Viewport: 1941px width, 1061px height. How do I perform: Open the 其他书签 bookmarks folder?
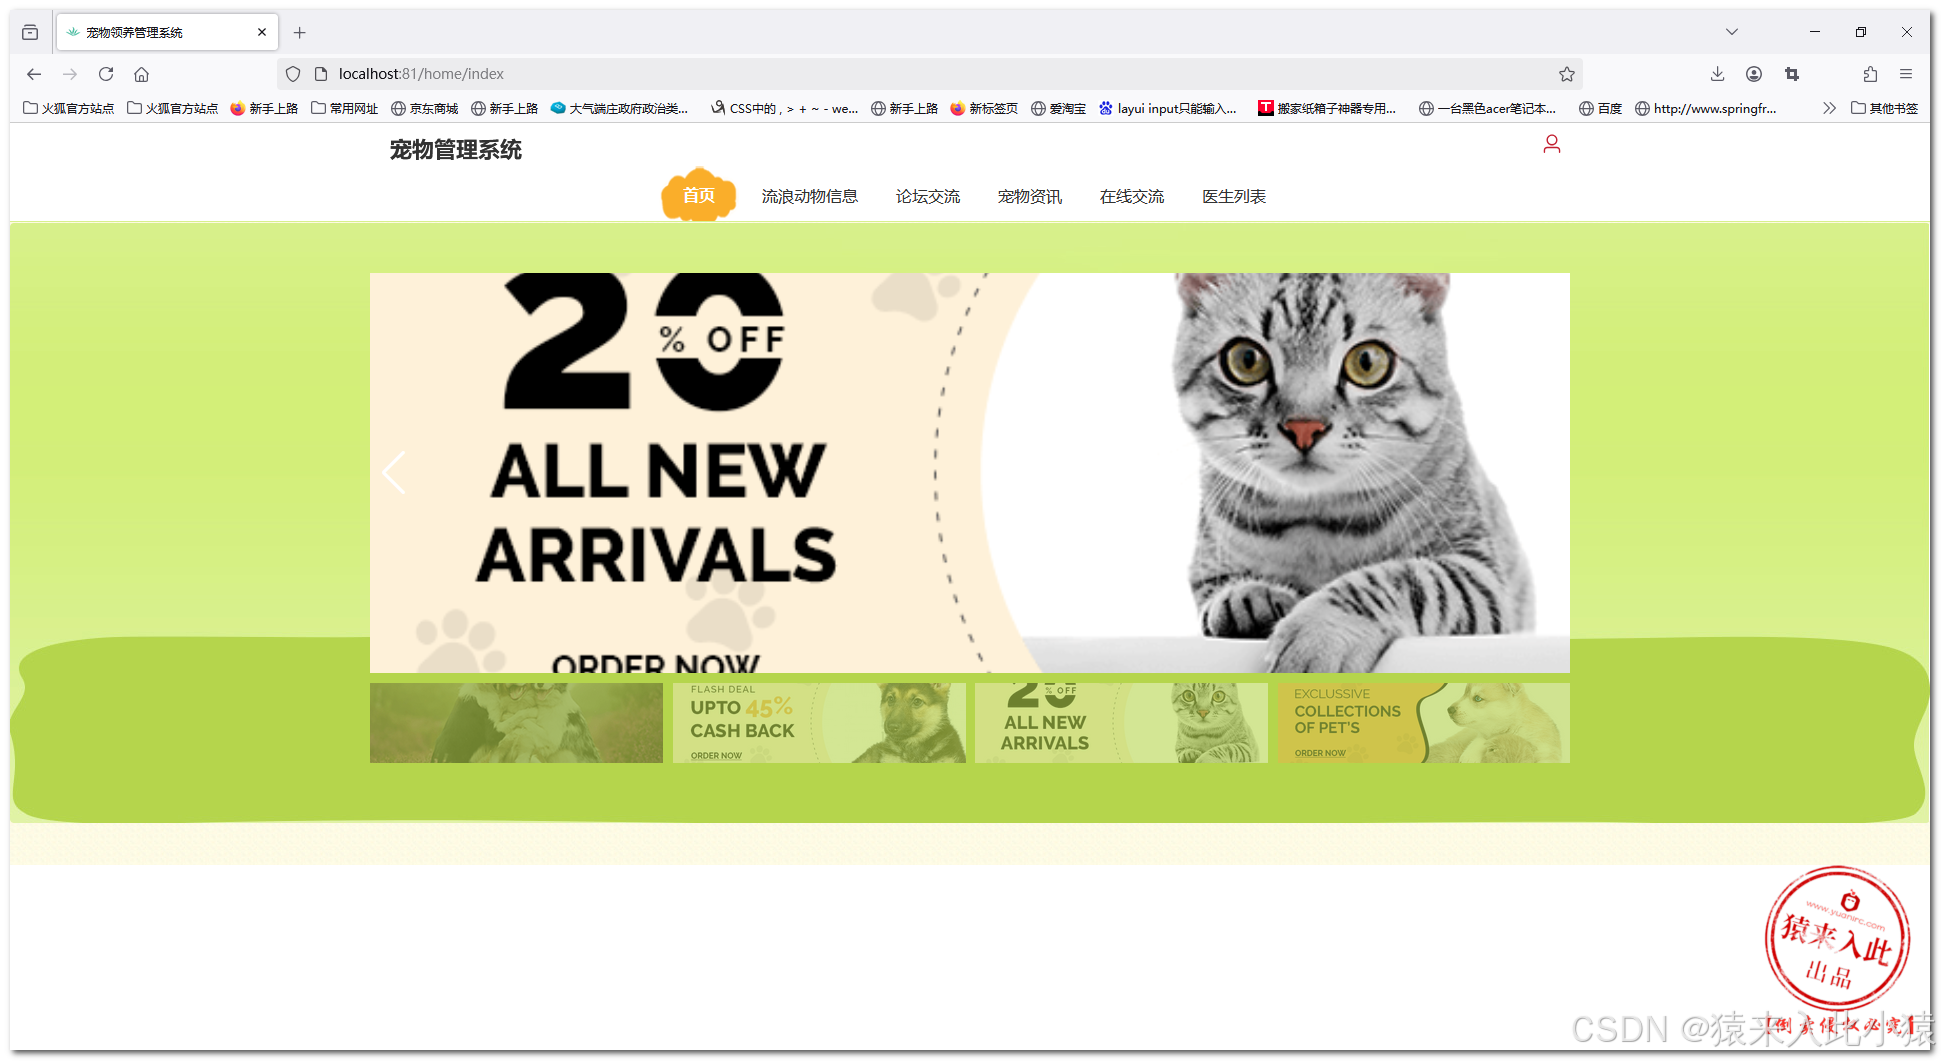click(x=1885, y=108)
